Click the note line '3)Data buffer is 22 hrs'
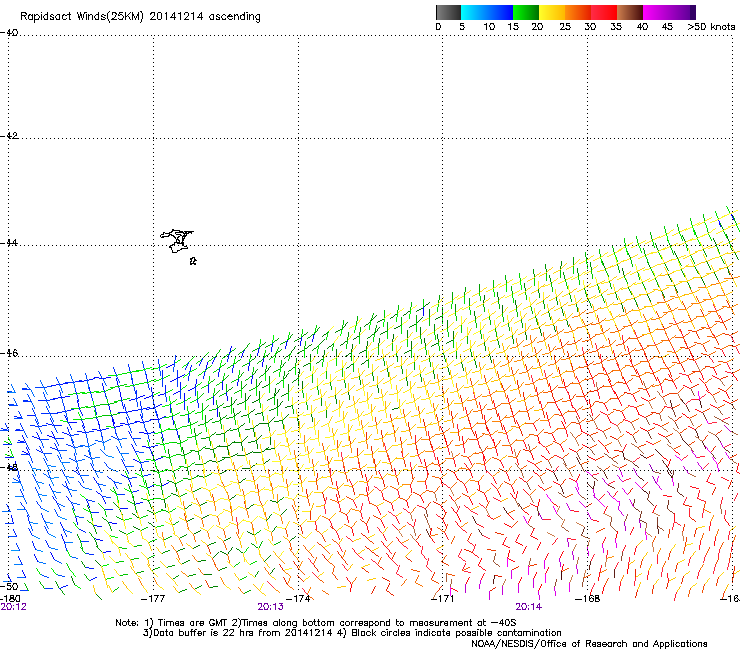Viewport: 740px width, 650px height. click(x=352, y=633)
